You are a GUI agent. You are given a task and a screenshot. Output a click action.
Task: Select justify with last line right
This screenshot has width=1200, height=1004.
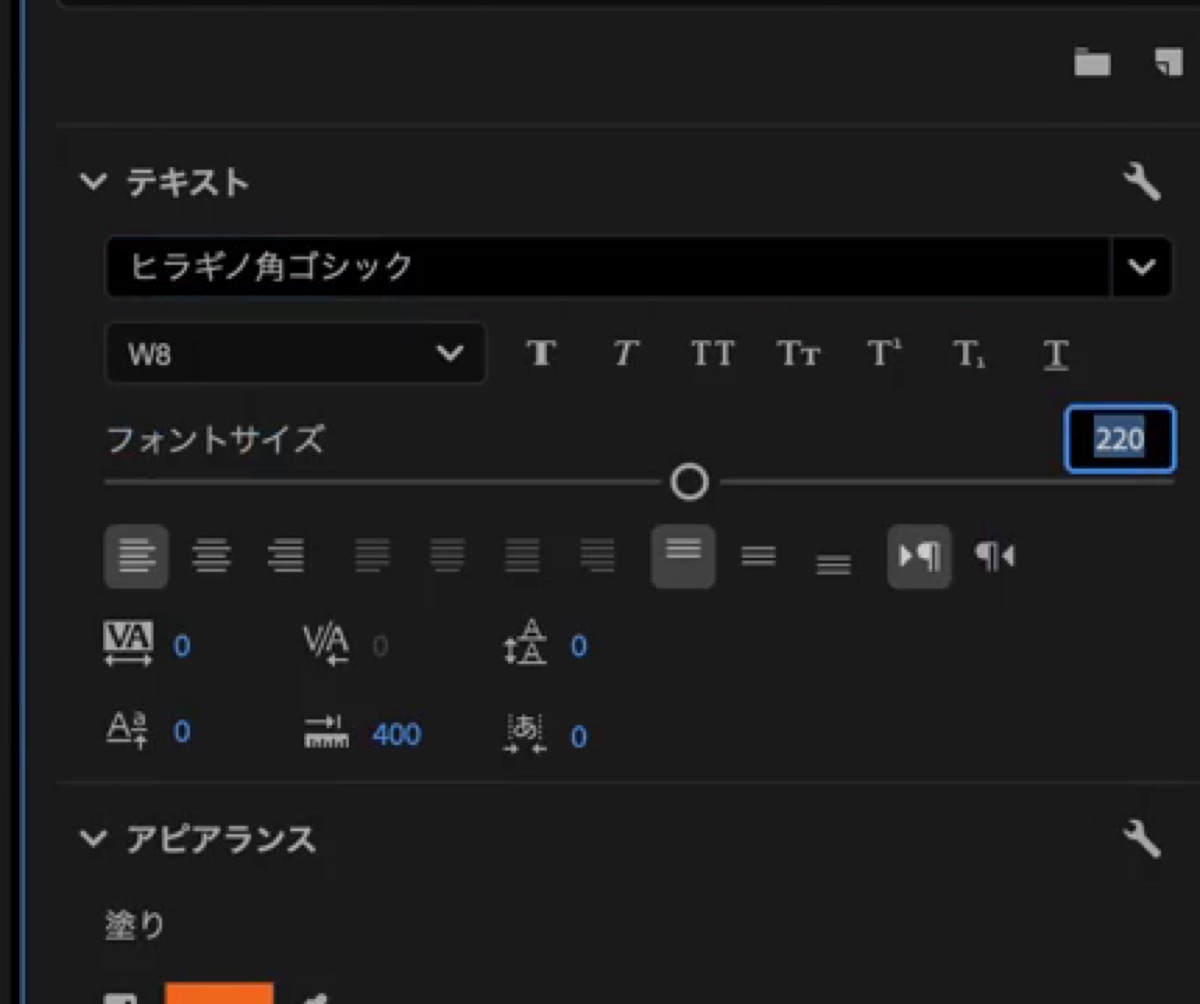tap(597, 555)
